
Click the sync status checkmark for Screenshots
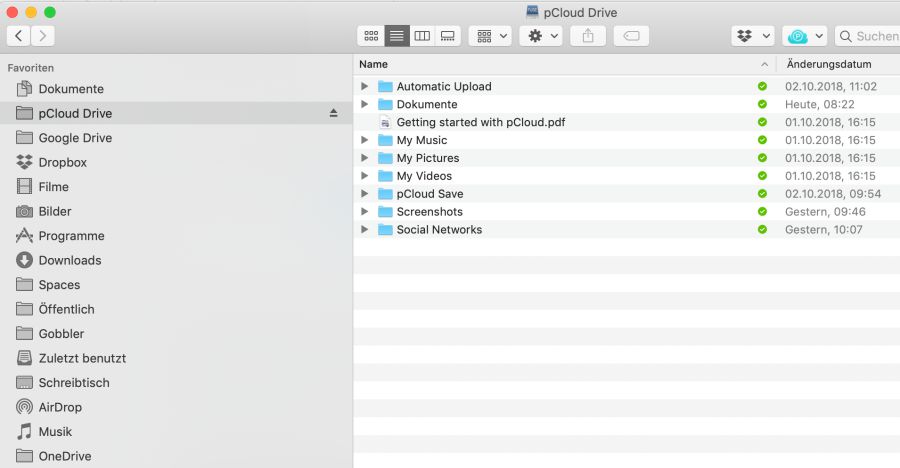coord(762,211)
